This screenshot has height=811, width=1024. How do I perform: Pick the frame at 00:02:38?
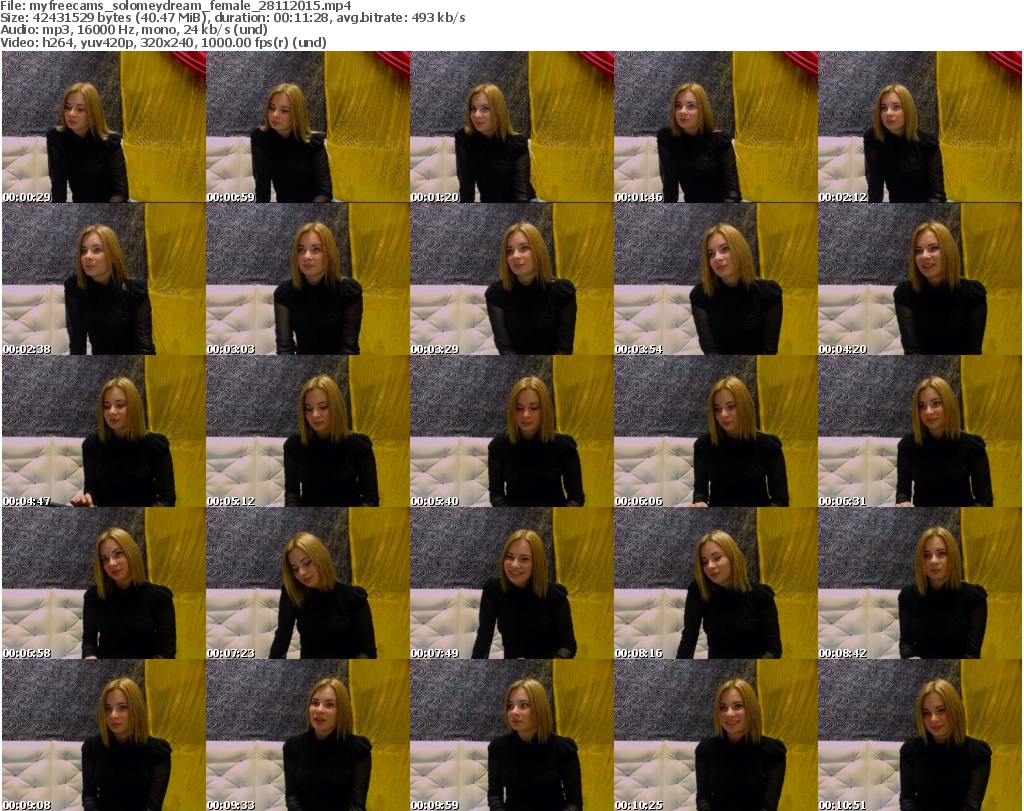point(104,279)
